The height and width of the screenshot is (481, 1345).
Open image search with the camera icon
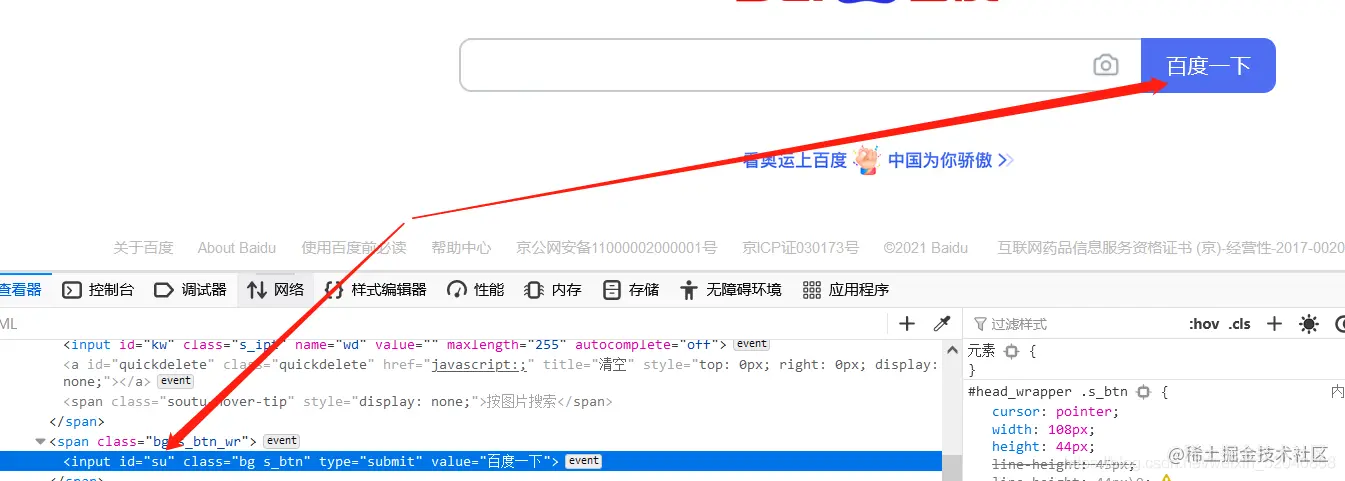click(x=1105, y=66)
